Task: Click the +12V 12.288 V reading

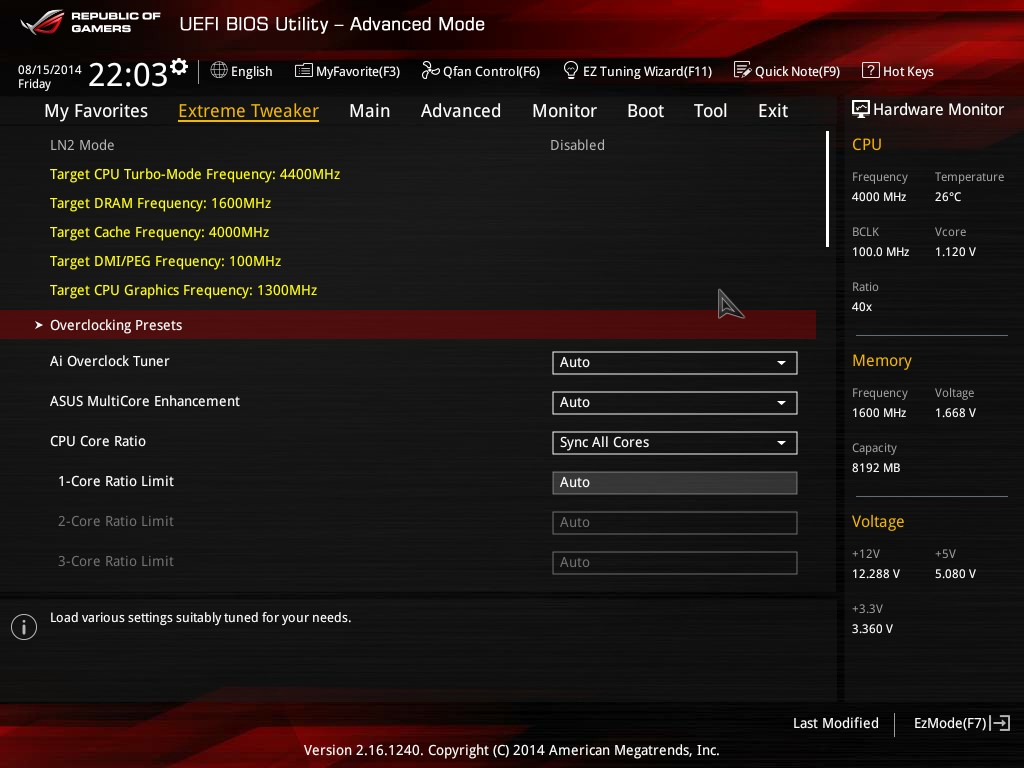Action: coord(875,573)
